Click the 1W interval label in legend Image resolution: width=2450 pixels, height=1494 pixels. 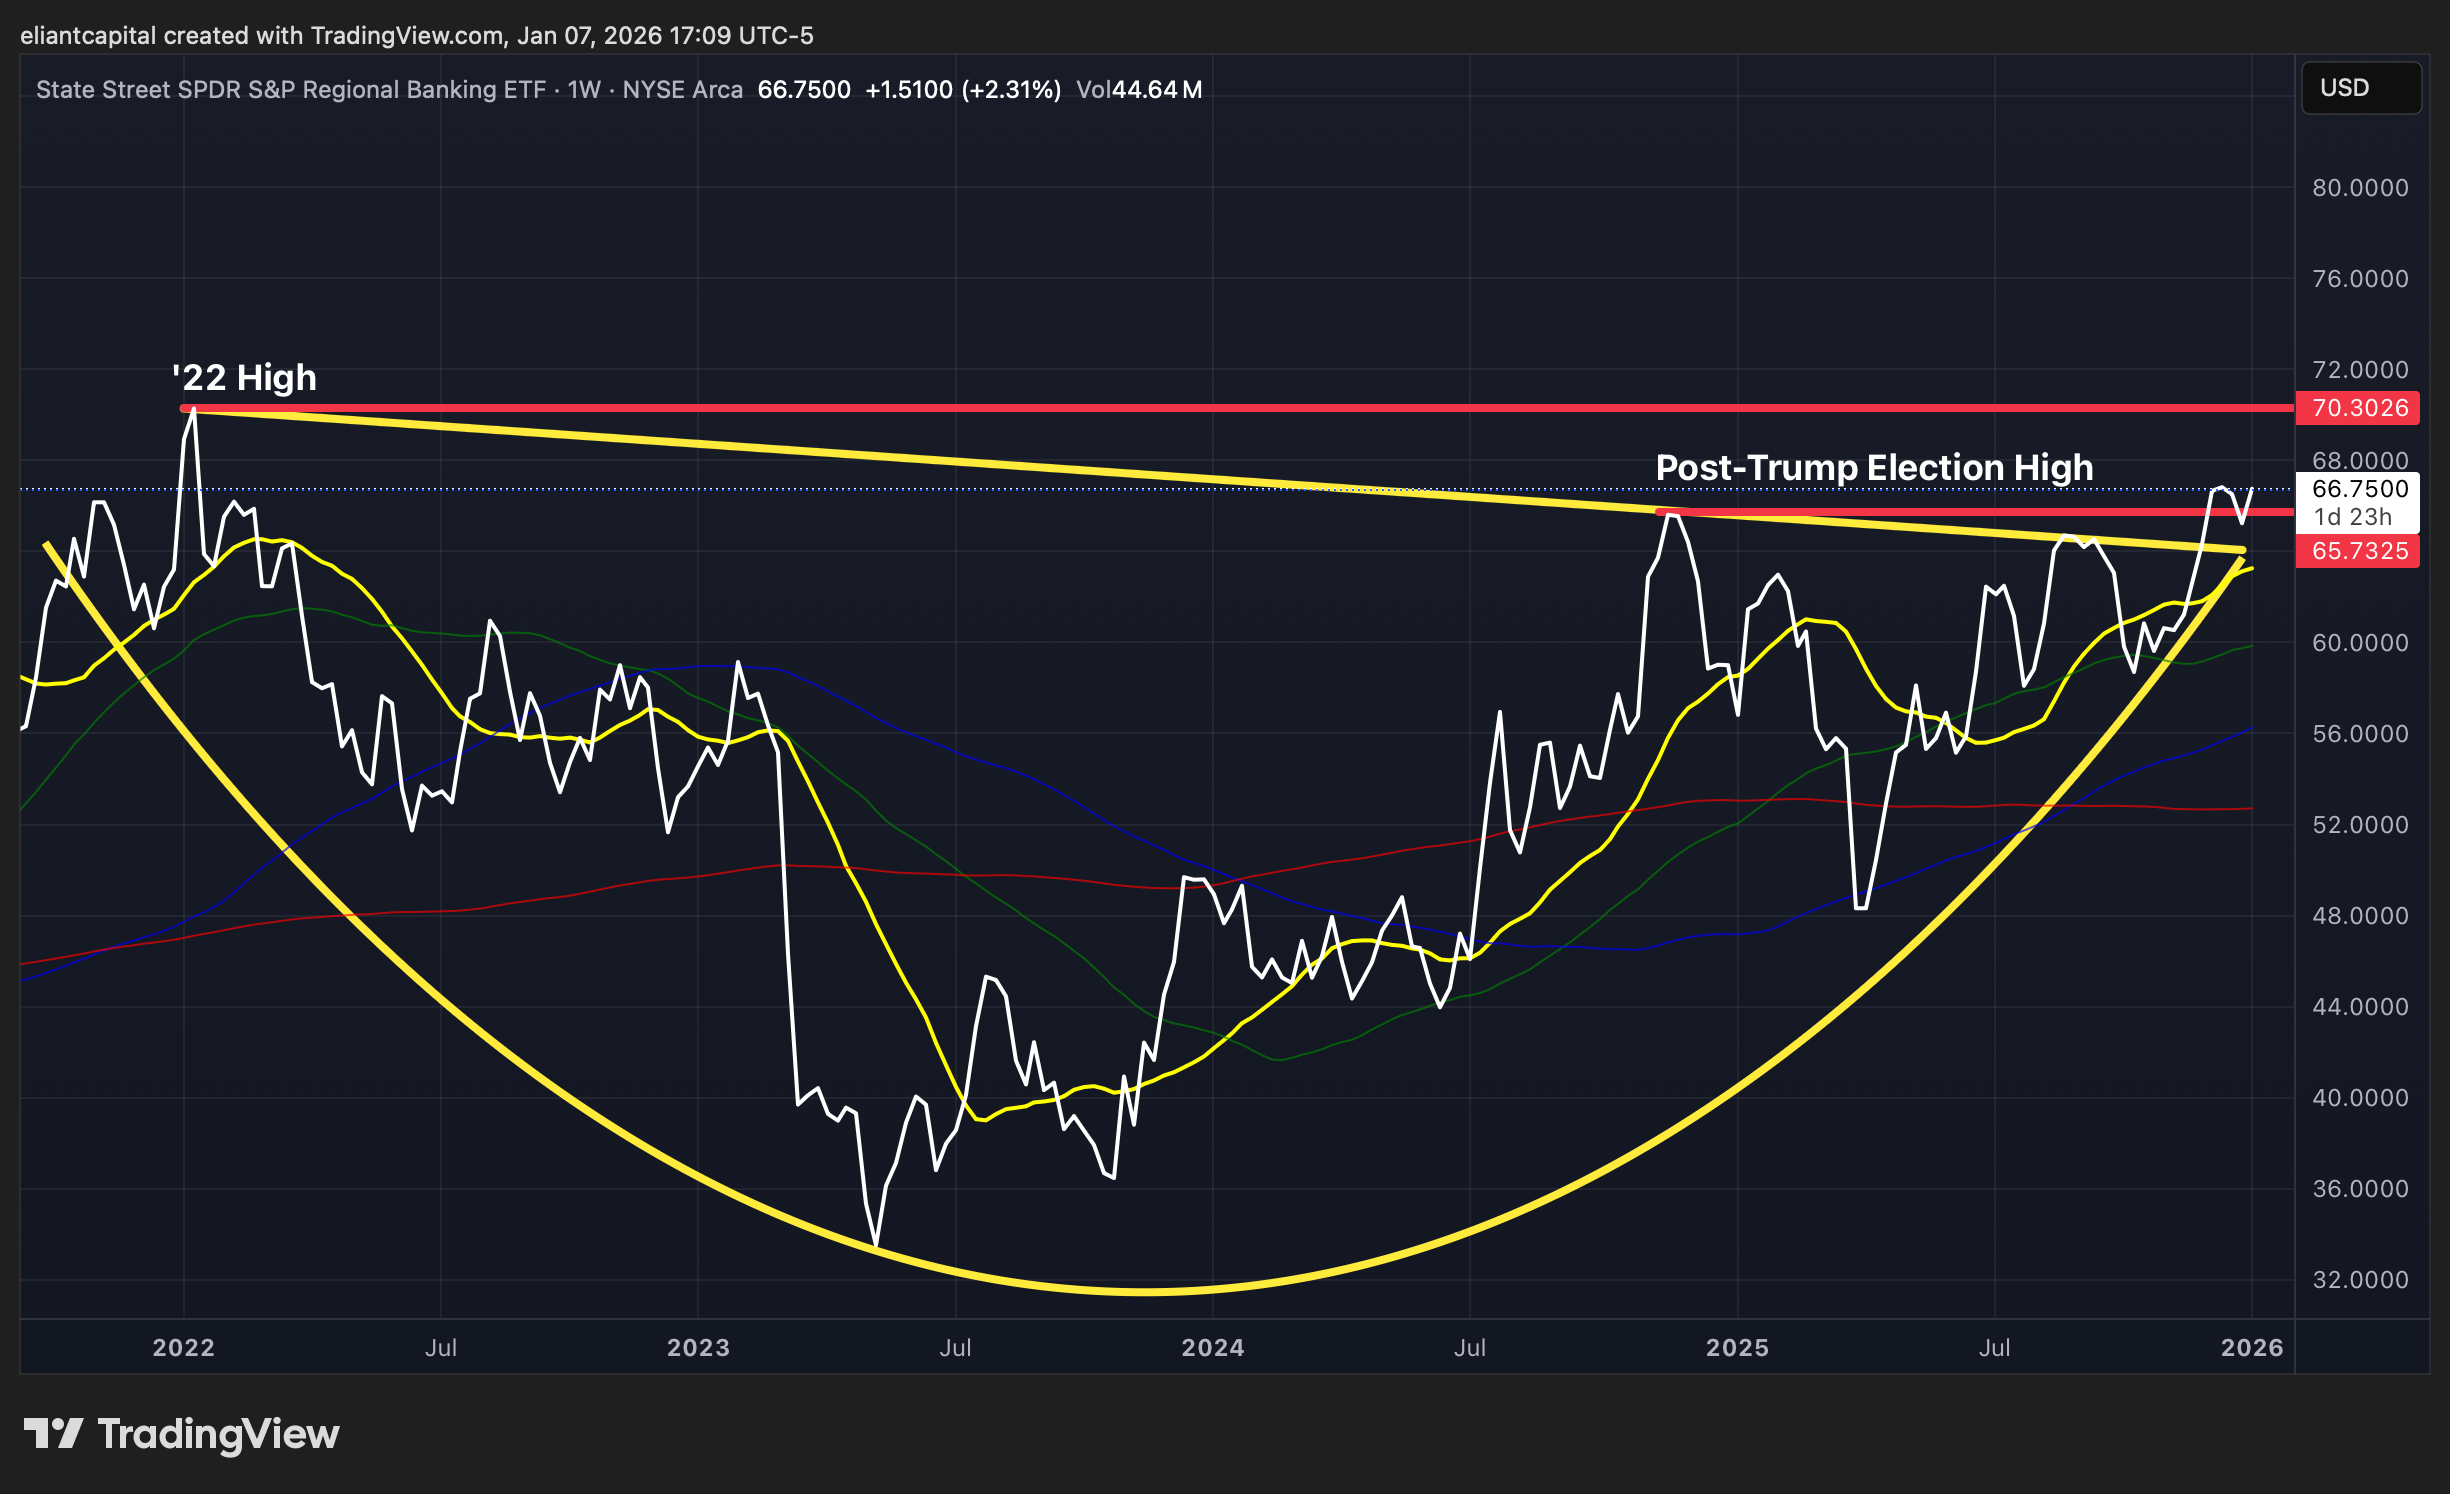coord(584,90)
